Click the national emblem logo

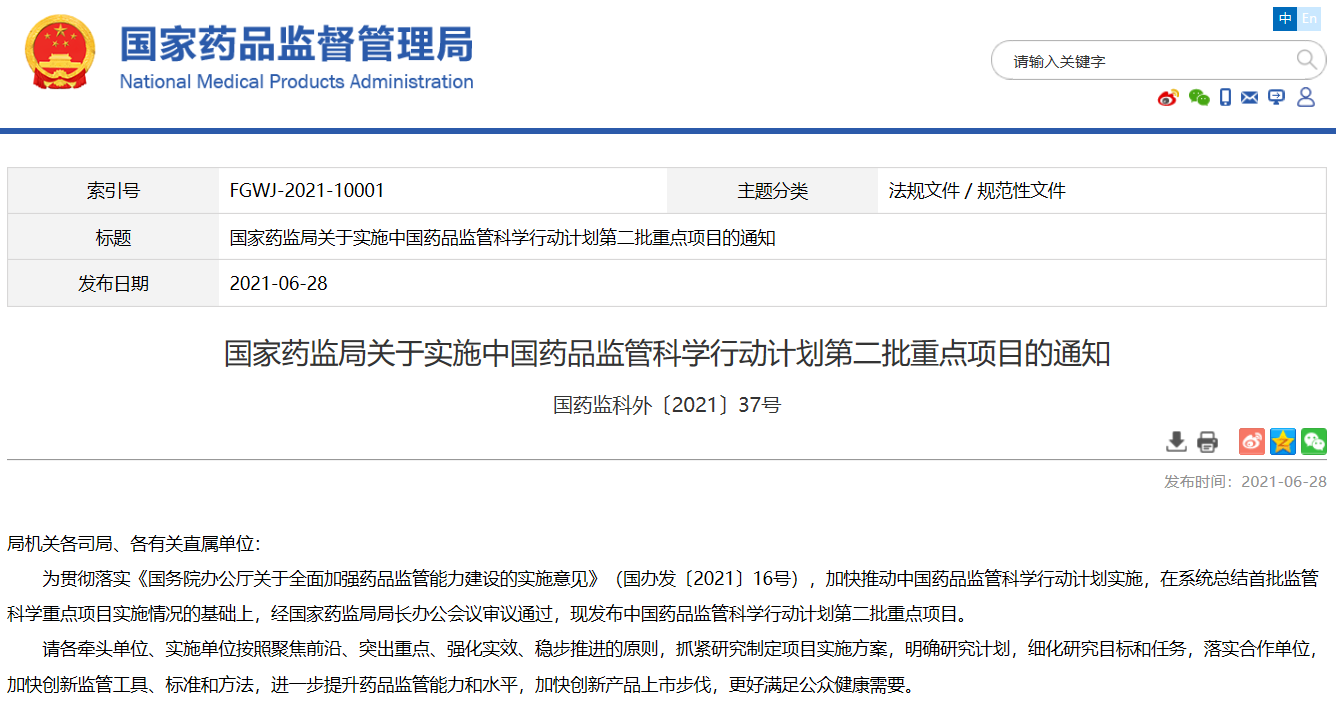(x=60, y=52)
